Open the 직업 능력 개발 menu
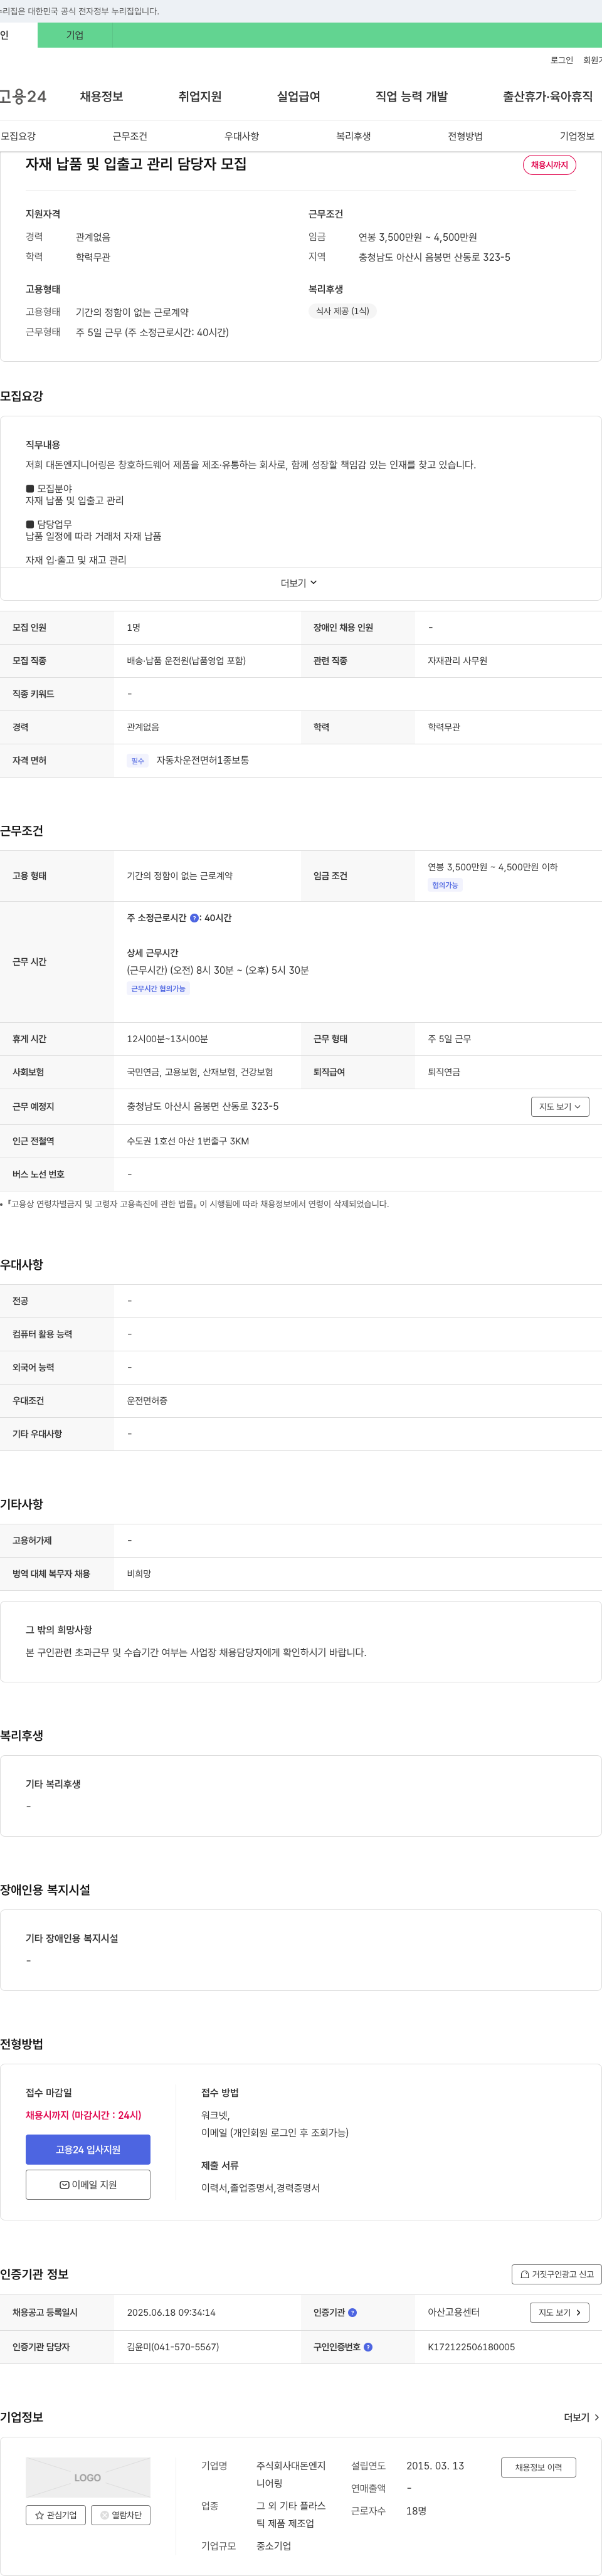 pyautogui.click(x=411, y=96)
